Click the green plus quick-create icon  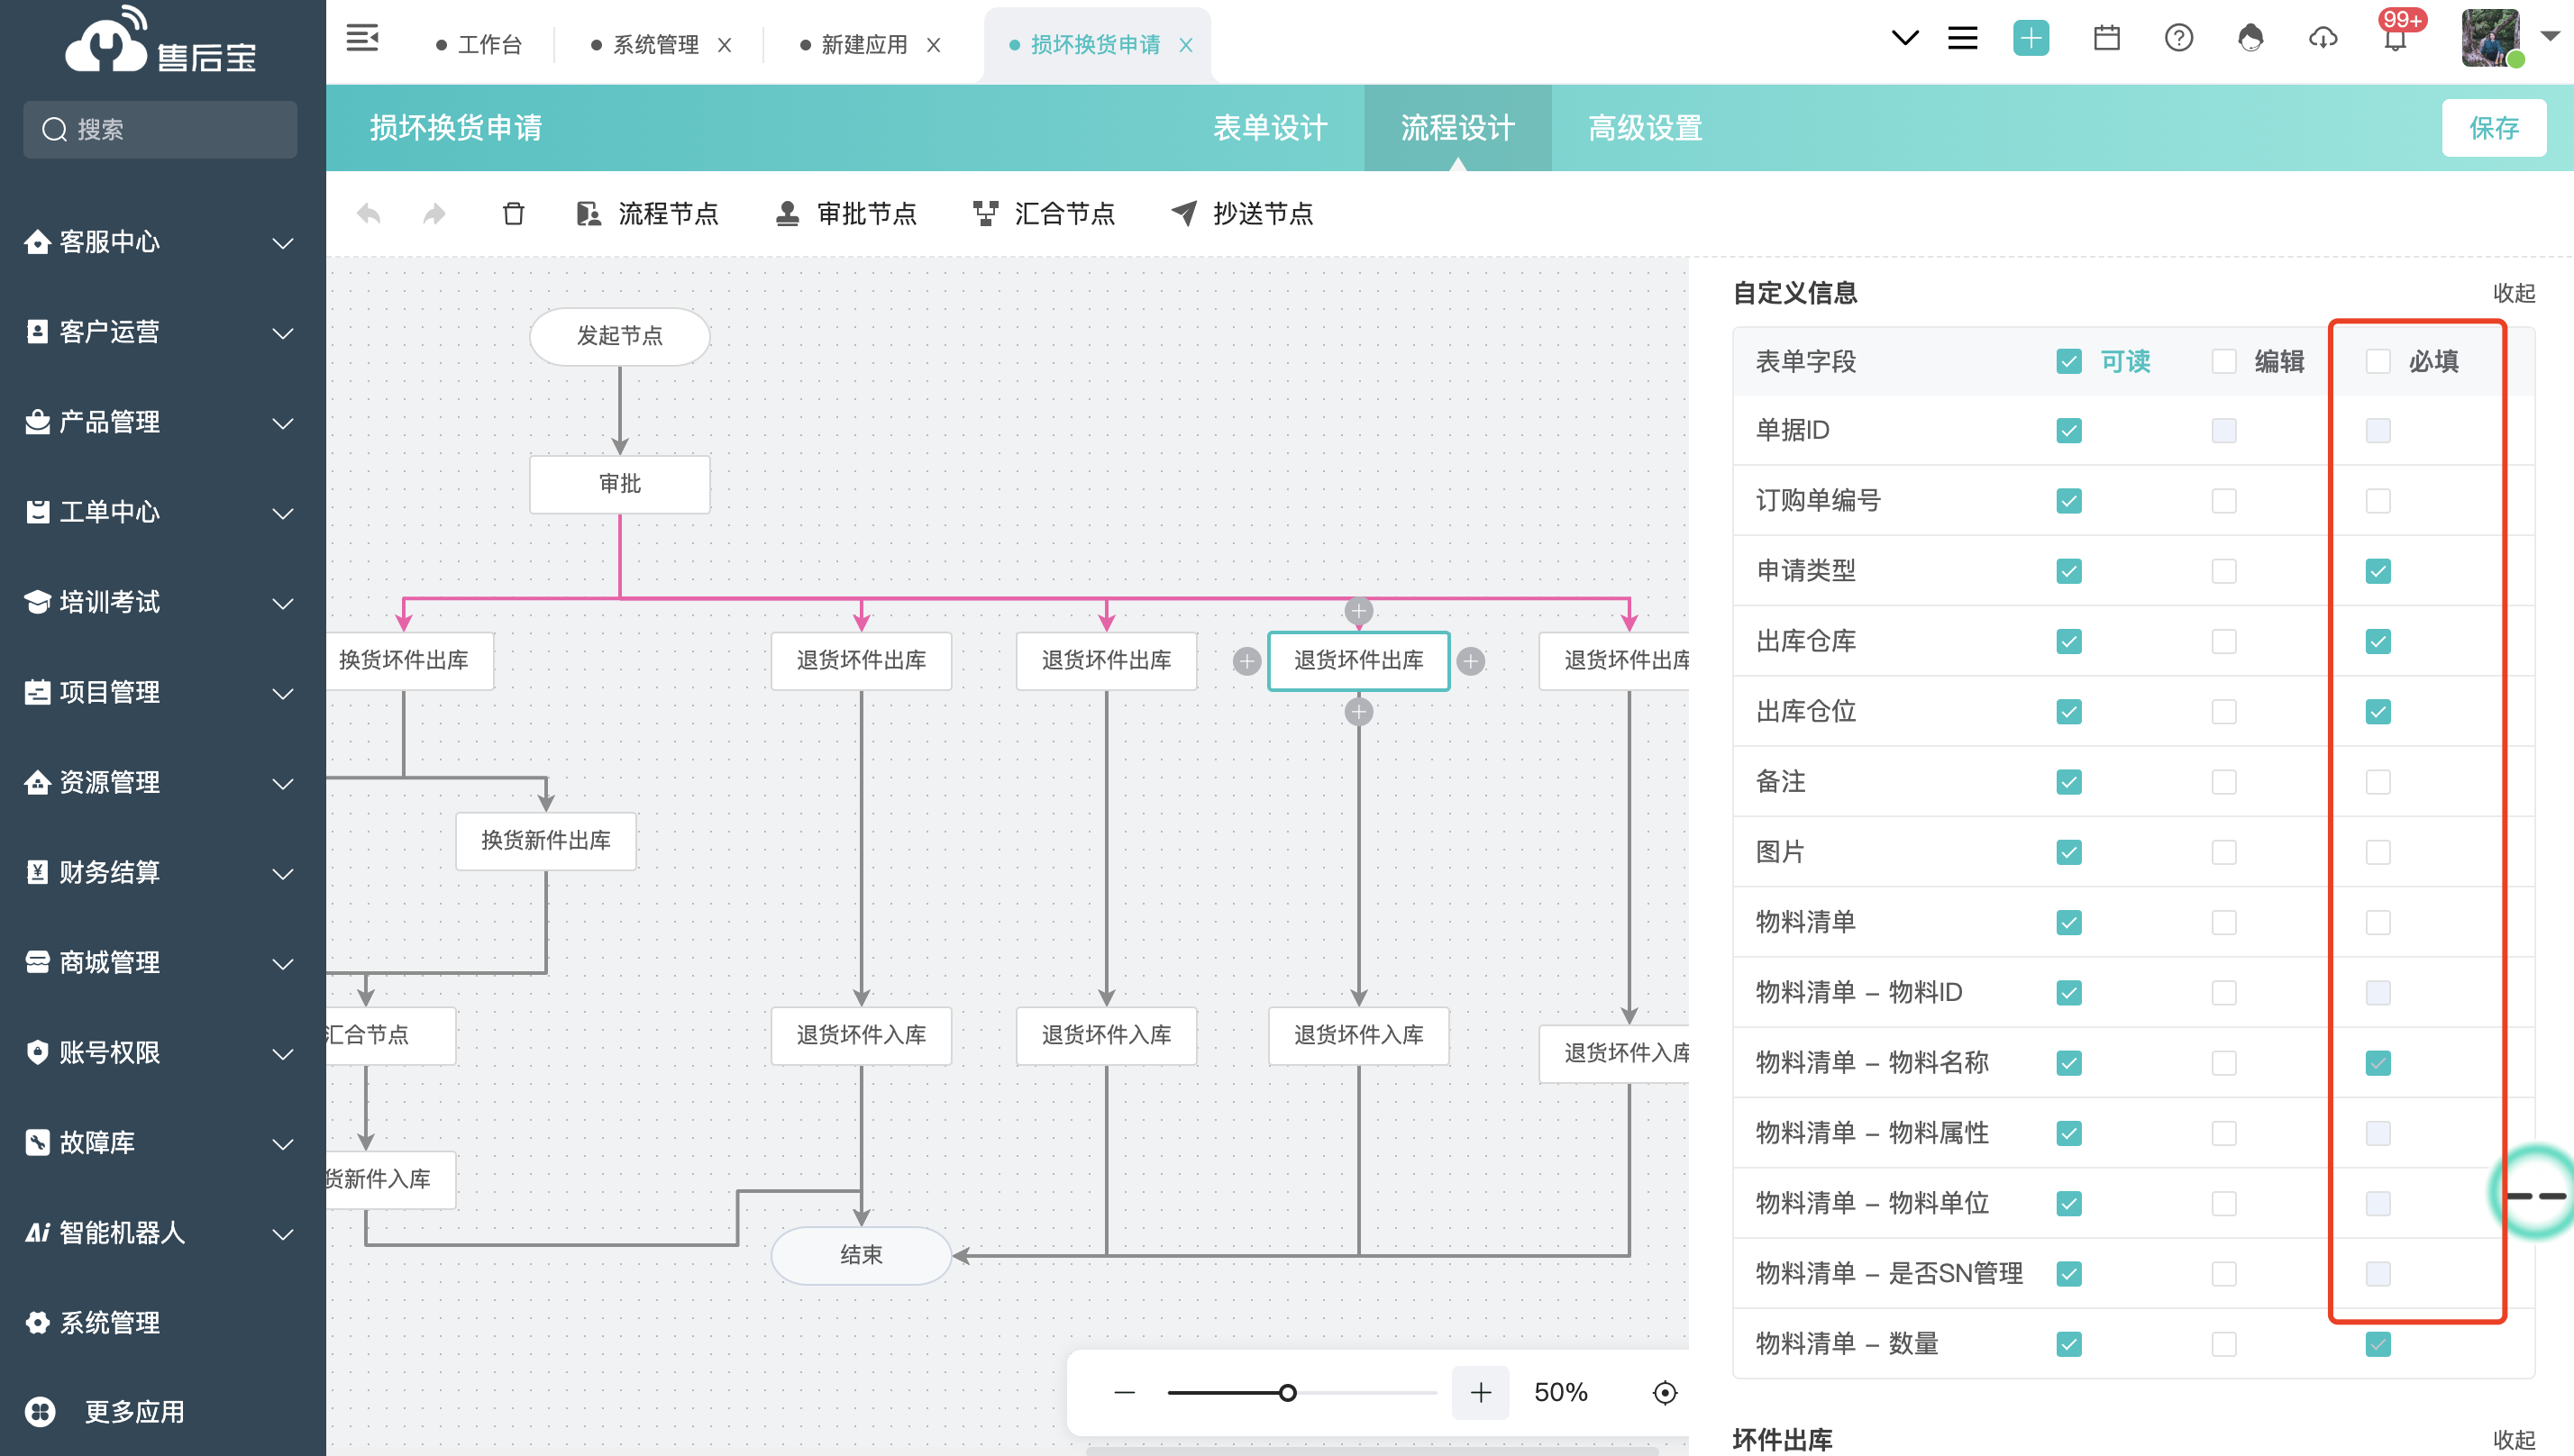pyautogui.click(x=2030, y=38)
